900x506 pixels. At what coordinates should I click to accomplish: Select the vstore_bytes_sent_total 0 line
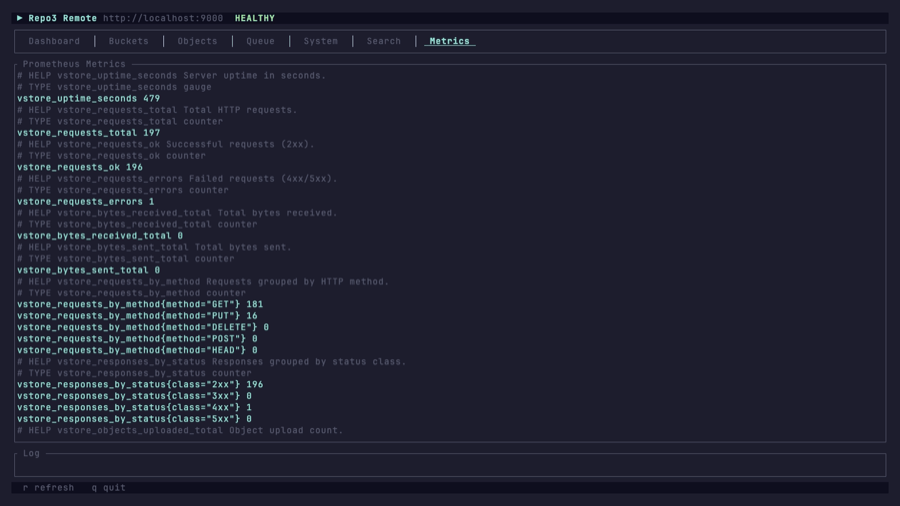click(x=88, y=270)
